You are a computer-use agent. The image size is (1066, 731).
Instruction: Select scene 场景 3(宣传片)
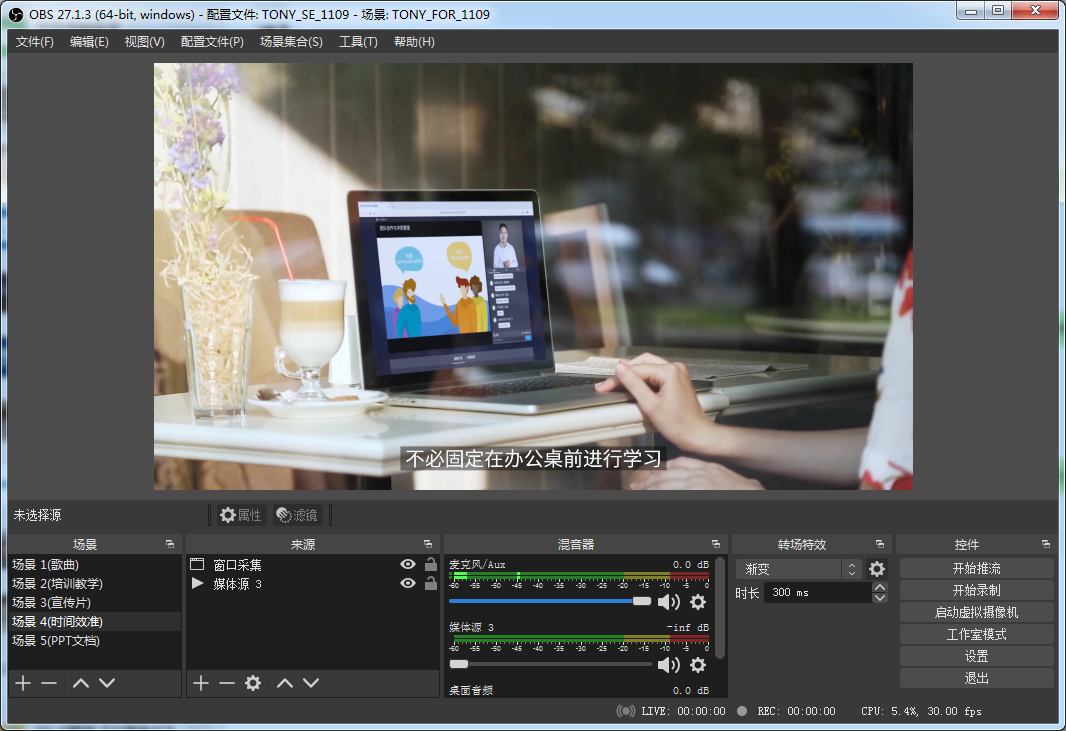point(95,602)
